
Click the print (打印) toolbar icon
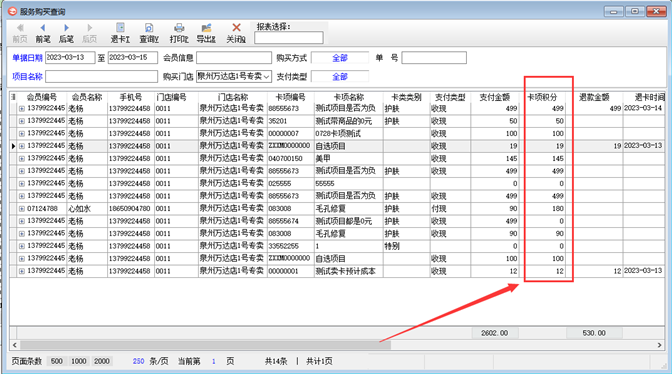179,28
